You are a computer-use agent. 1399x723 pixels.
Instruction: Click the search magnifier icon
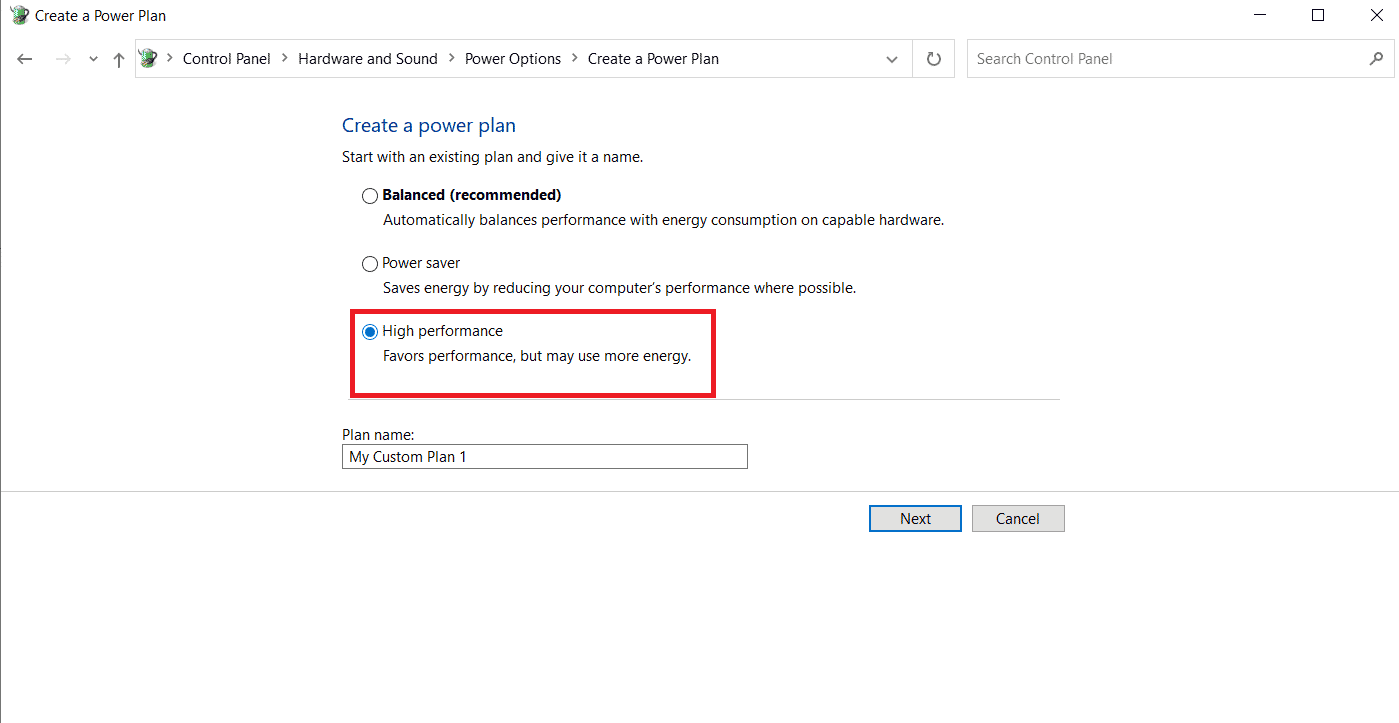point(1376,59)
